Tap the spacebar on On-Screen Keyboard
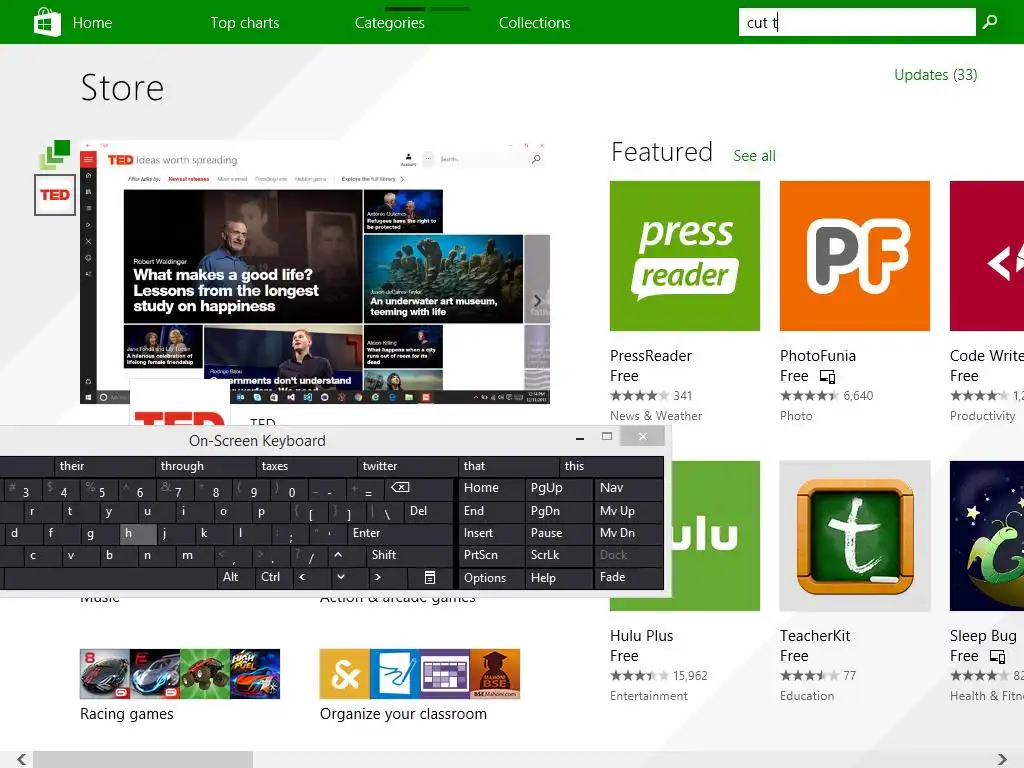 [110, 577]
